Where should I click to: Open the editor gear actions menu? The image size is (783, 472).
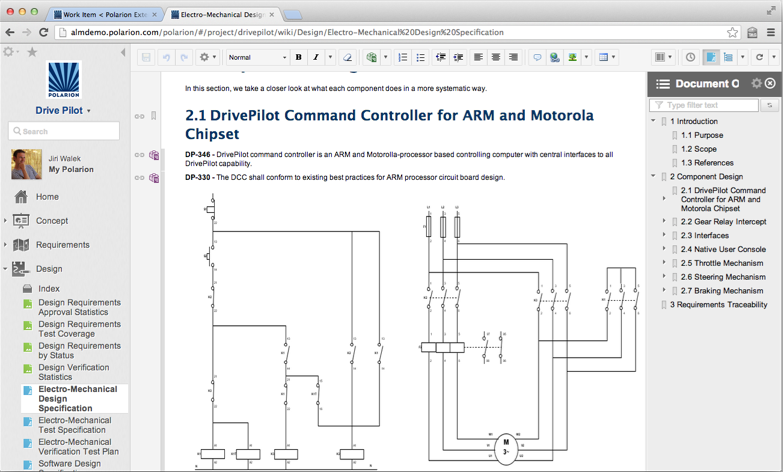[207, 57]
